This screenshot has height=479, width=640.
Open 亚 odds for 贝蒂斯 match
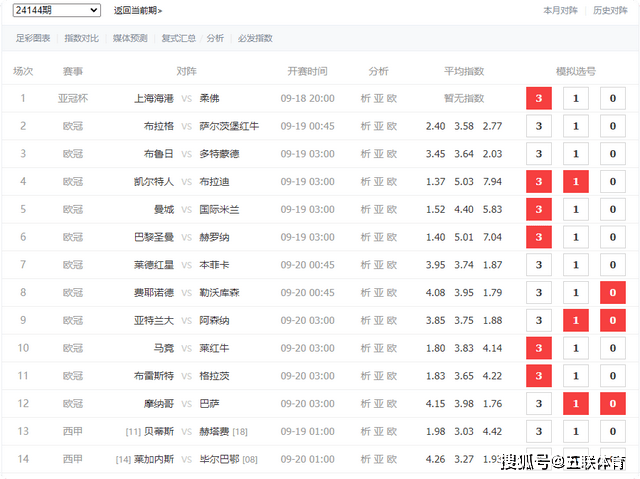378,431
